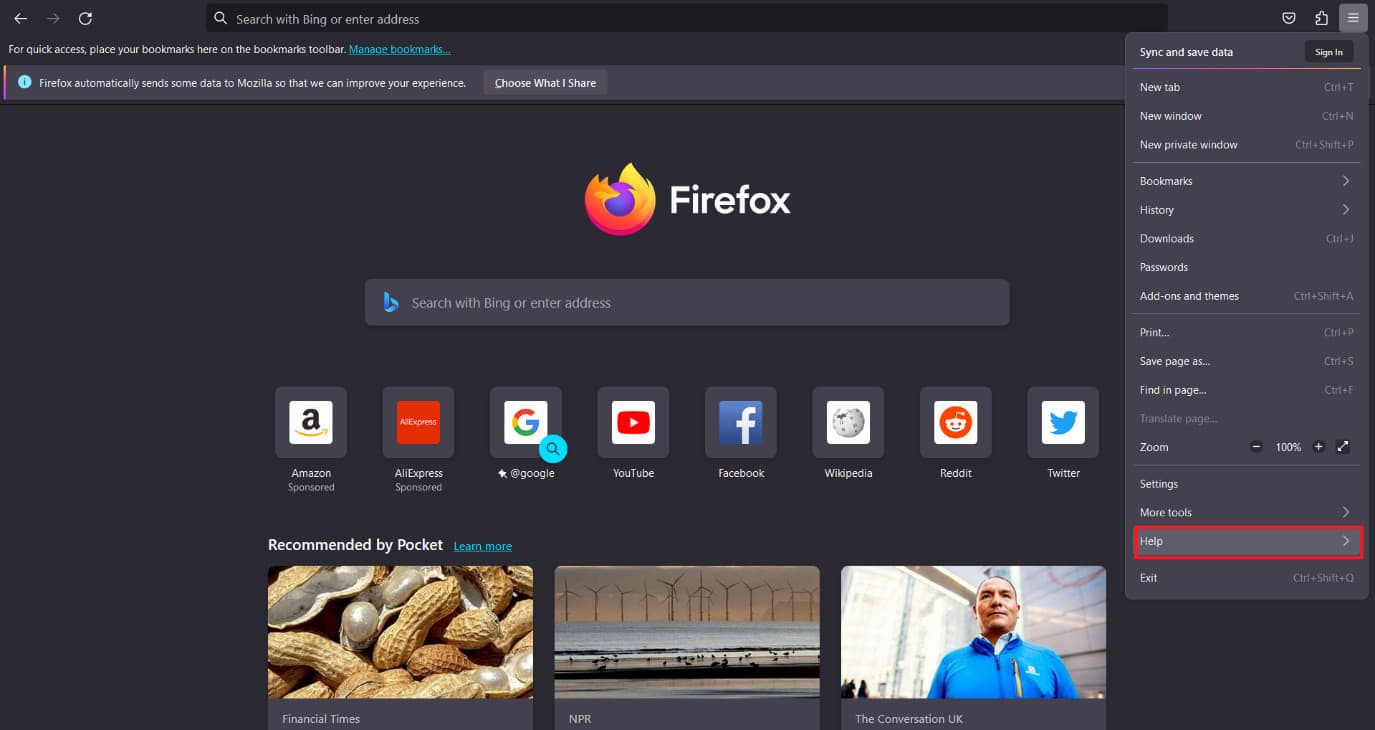The width and height of the screenshot is (1375, 730).
Task: Click Choose What I Share button
Action: [545, 83]
